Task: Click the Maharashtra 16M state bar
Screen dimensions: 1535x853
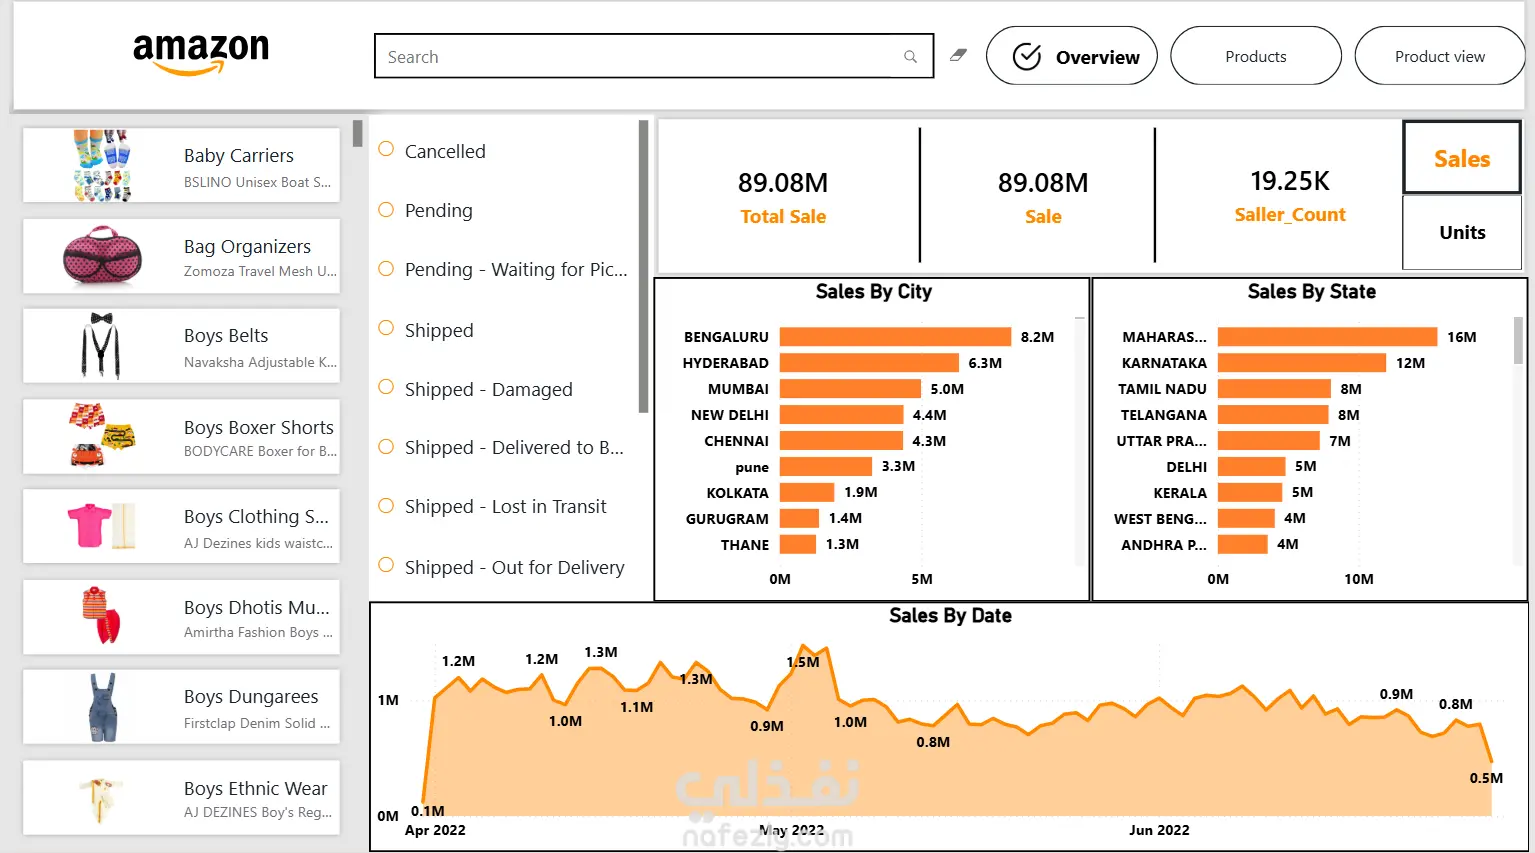Action: (x=1327, y=337)
